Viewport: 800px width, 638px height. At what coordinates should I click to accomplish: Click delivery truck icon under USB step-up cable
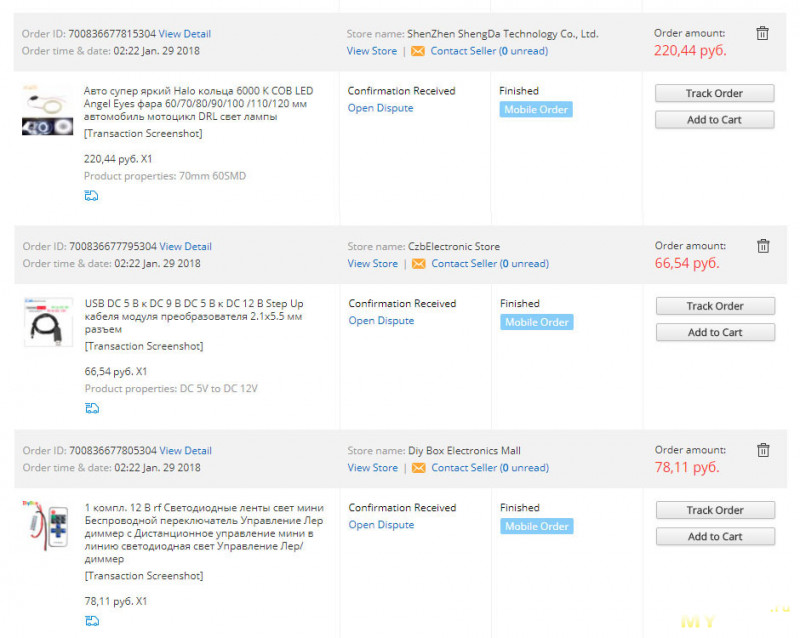tap(92, 408)
